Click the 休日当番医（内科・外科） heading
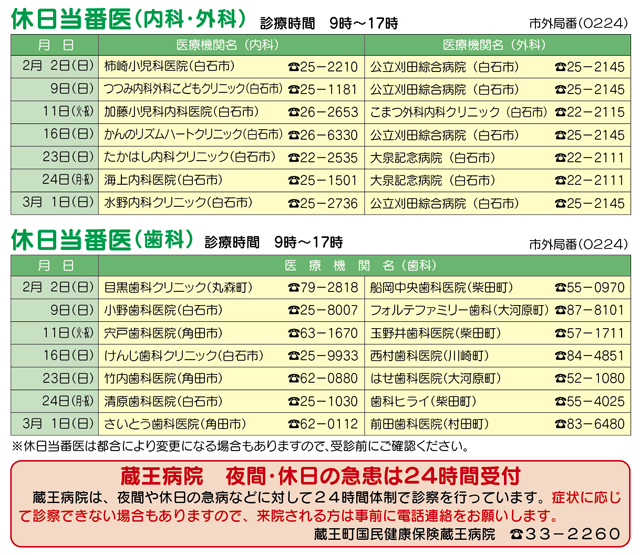The height and width of the screenshot is (555, 640). point(129,17)
